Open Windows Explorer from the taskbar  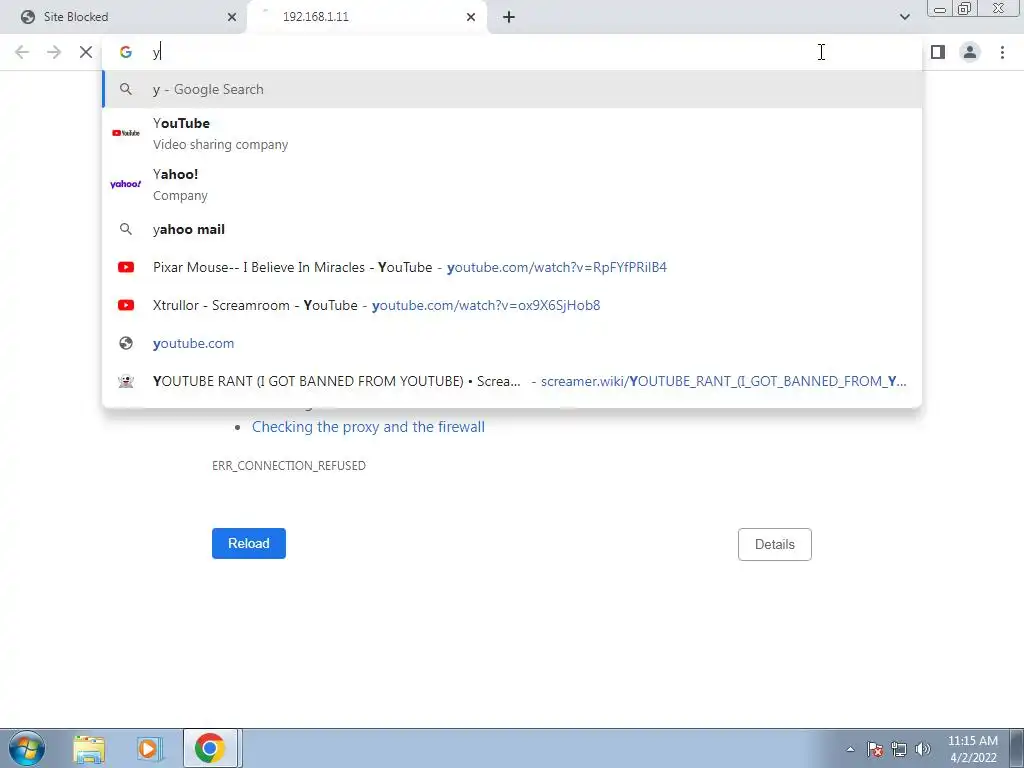pyautogui.click(x=89, y=749)
